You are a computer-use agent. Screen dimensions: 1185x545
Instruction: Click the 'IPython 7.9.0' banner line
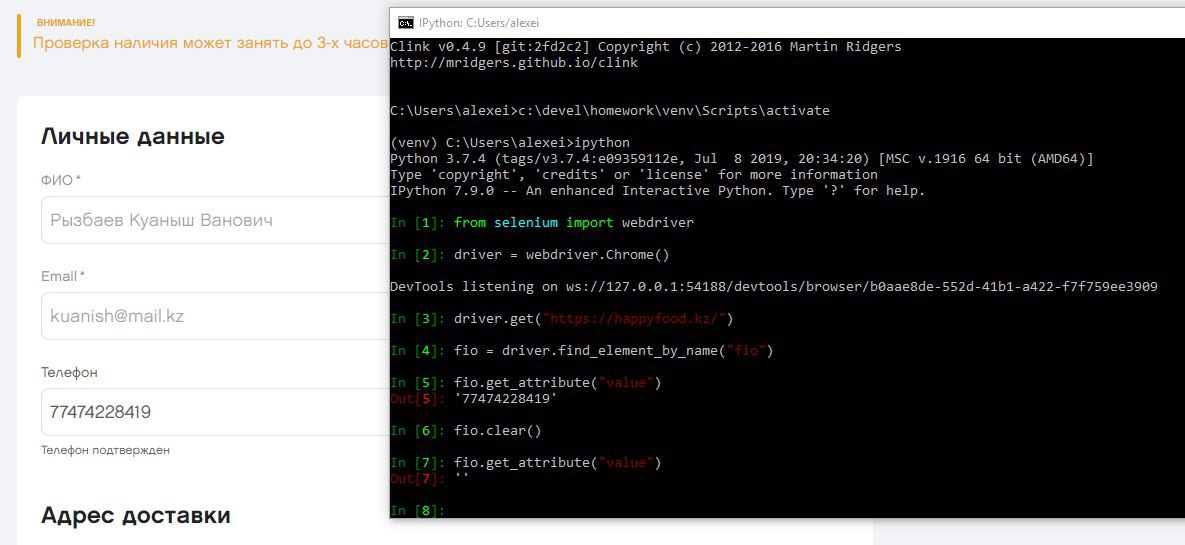point(657,190)
